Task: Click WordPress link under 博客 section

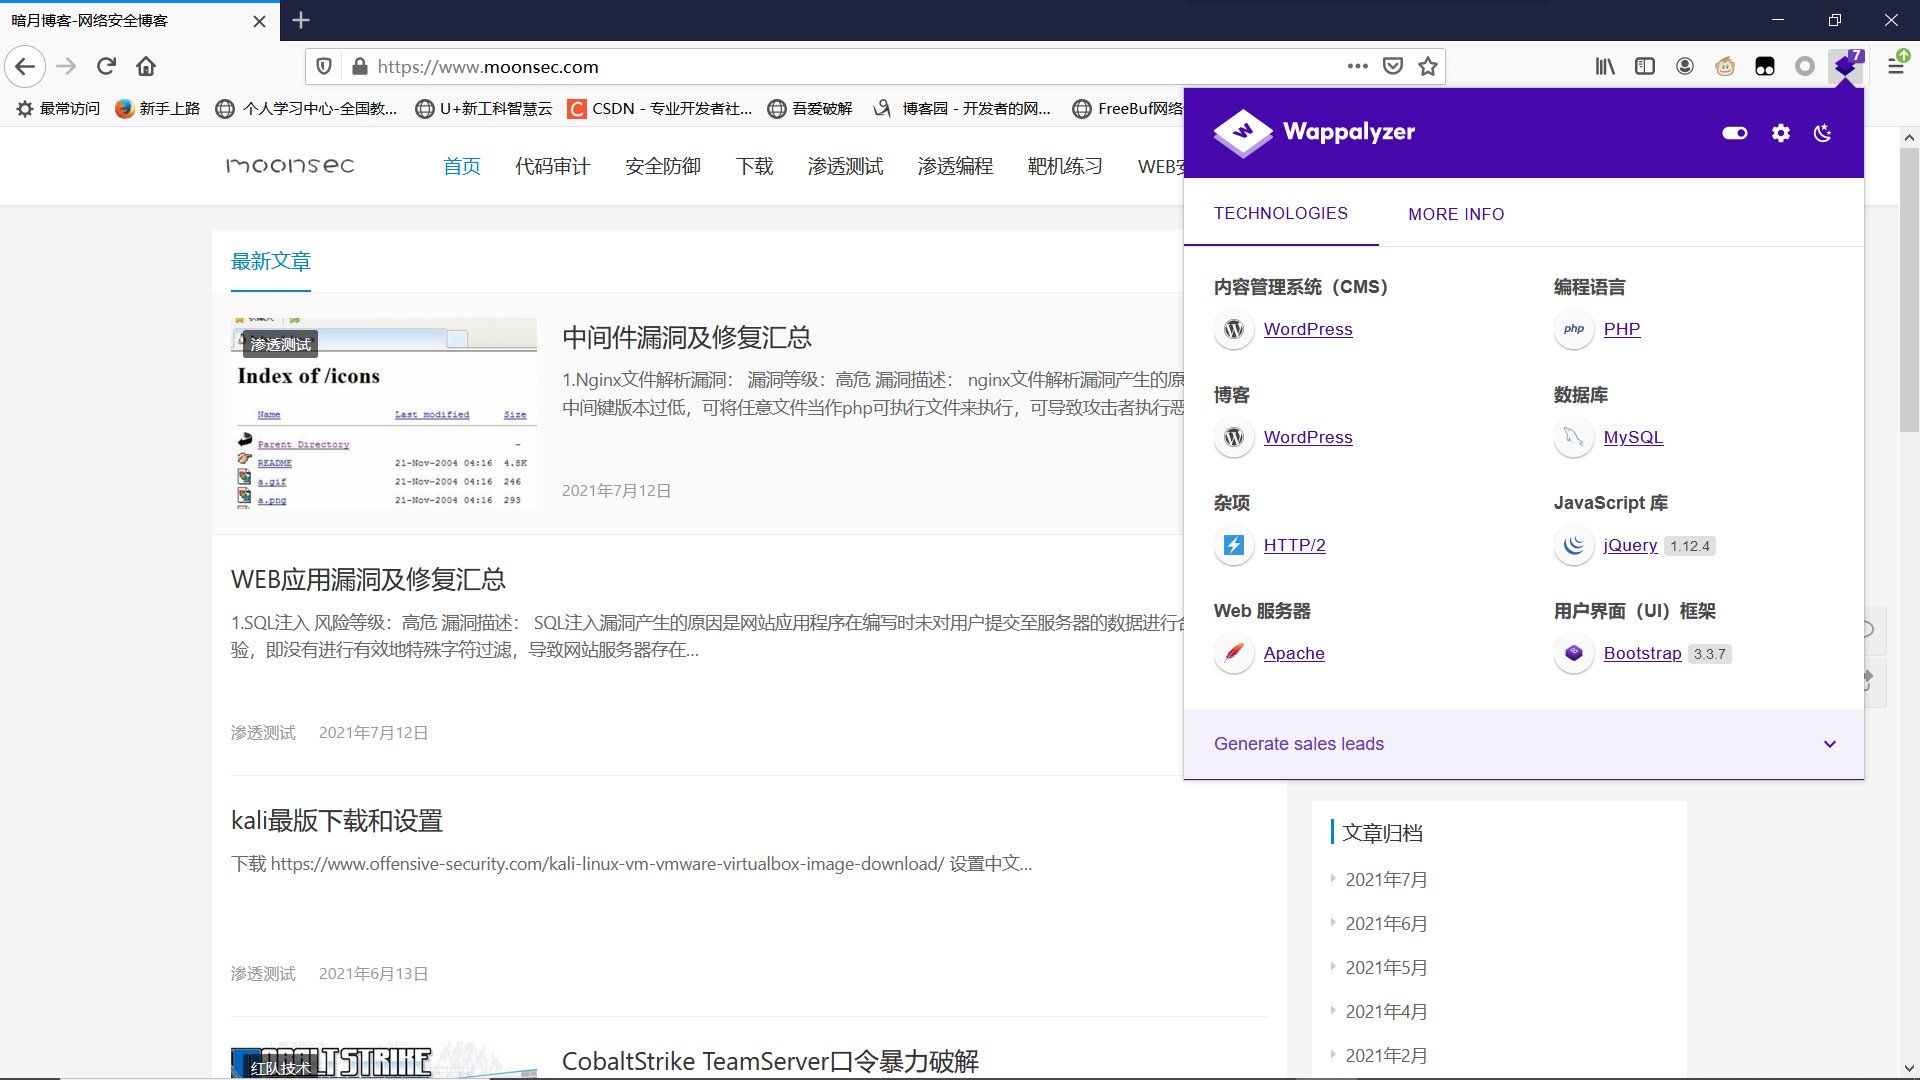Action: (1308, 437)
